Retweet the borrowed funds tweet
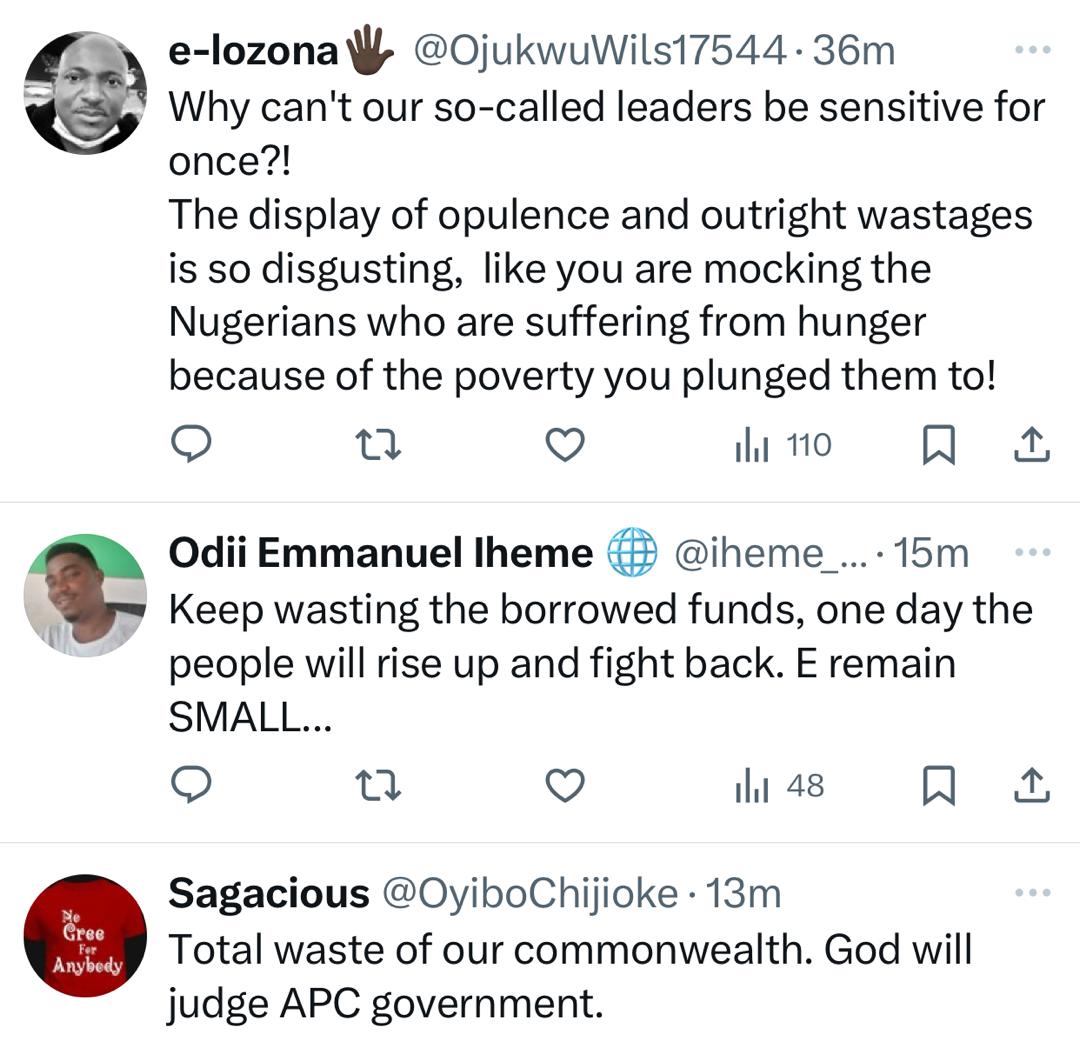Image resolution: width=1080 pixels, height=1040 pixels. (379, 786)
